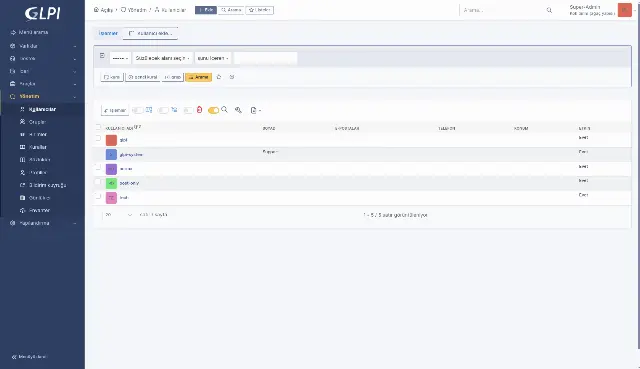Check the box for the post-only row

98,181
